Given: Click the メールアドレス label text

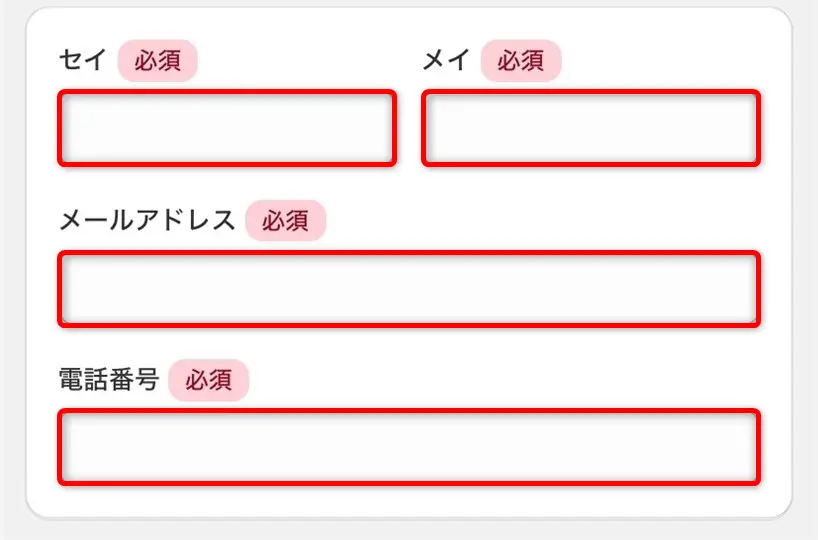Looking at the screenshot, I should [x=147, y=220].
